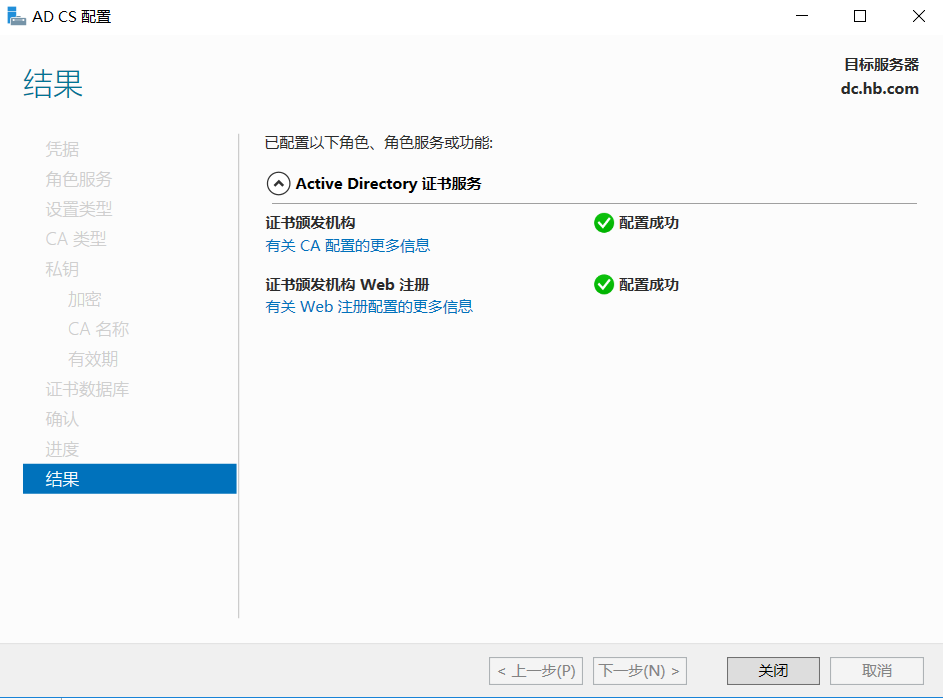
Task: Select 进度 step in sidebar
Action: coord(62,449)
